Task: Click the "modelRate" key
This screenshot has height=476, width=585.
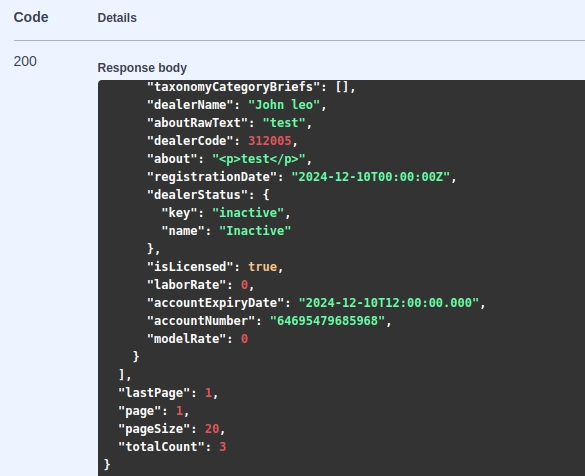Action: [x=187, y=339]
